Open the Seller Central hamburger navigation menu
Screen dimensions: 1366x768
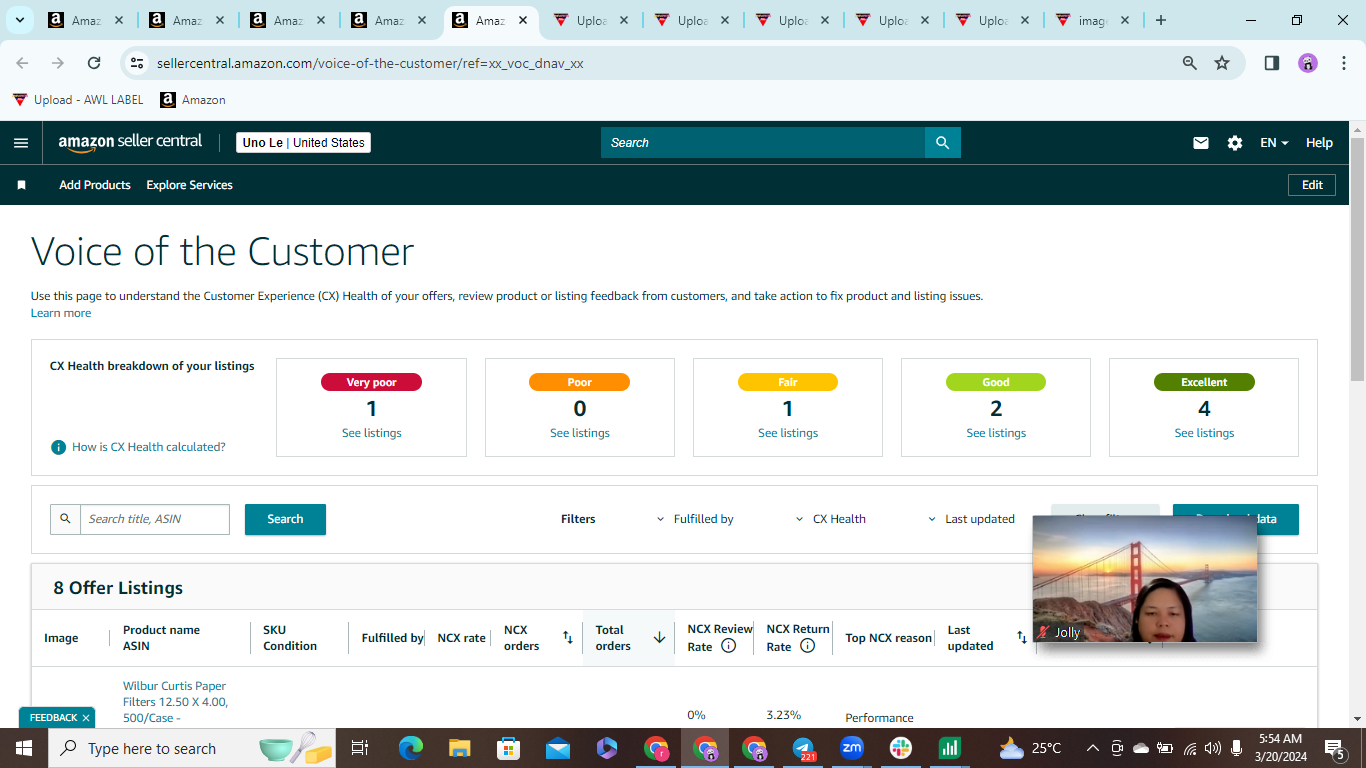tap(21, 143)
